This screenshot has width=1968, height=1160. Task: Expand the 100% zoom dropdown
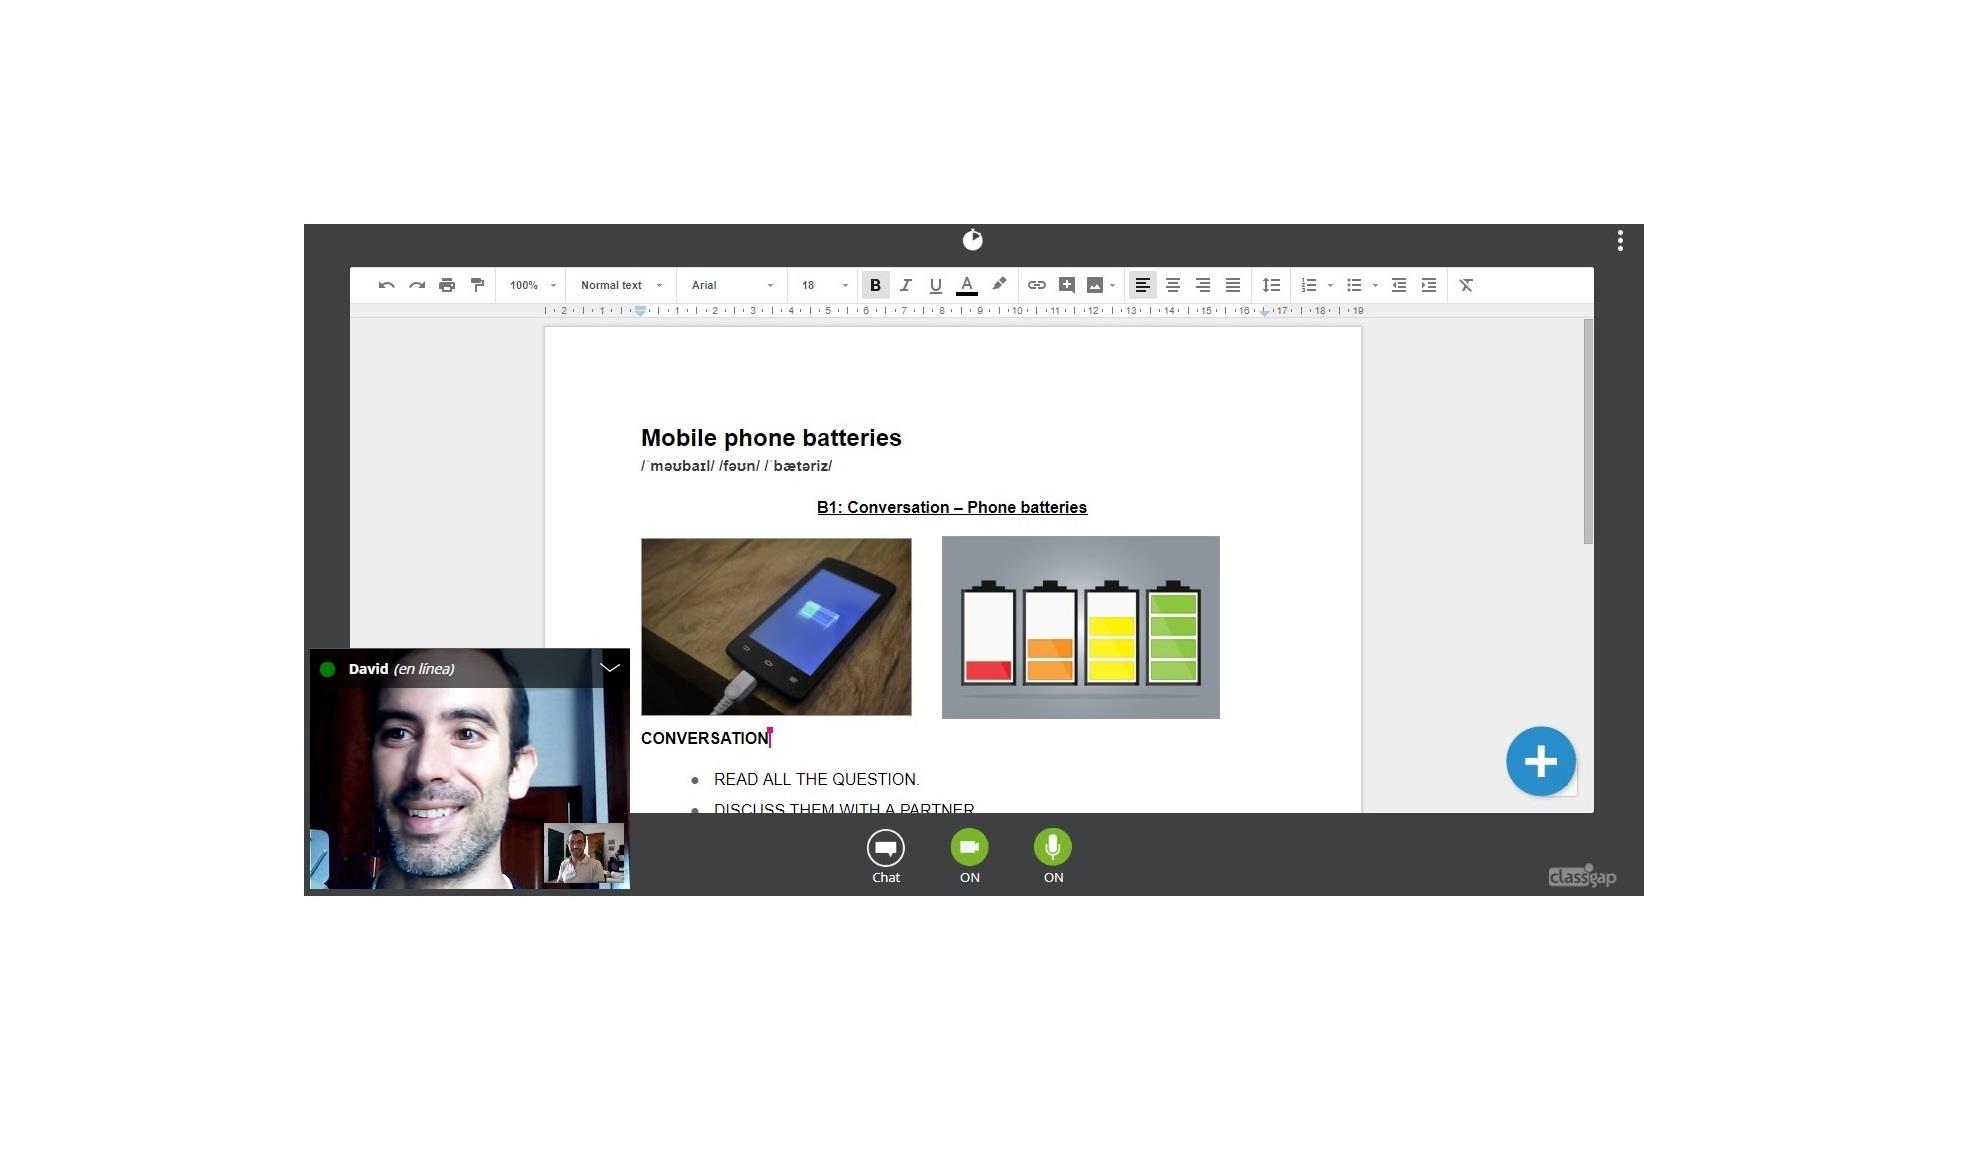point(532,286)
